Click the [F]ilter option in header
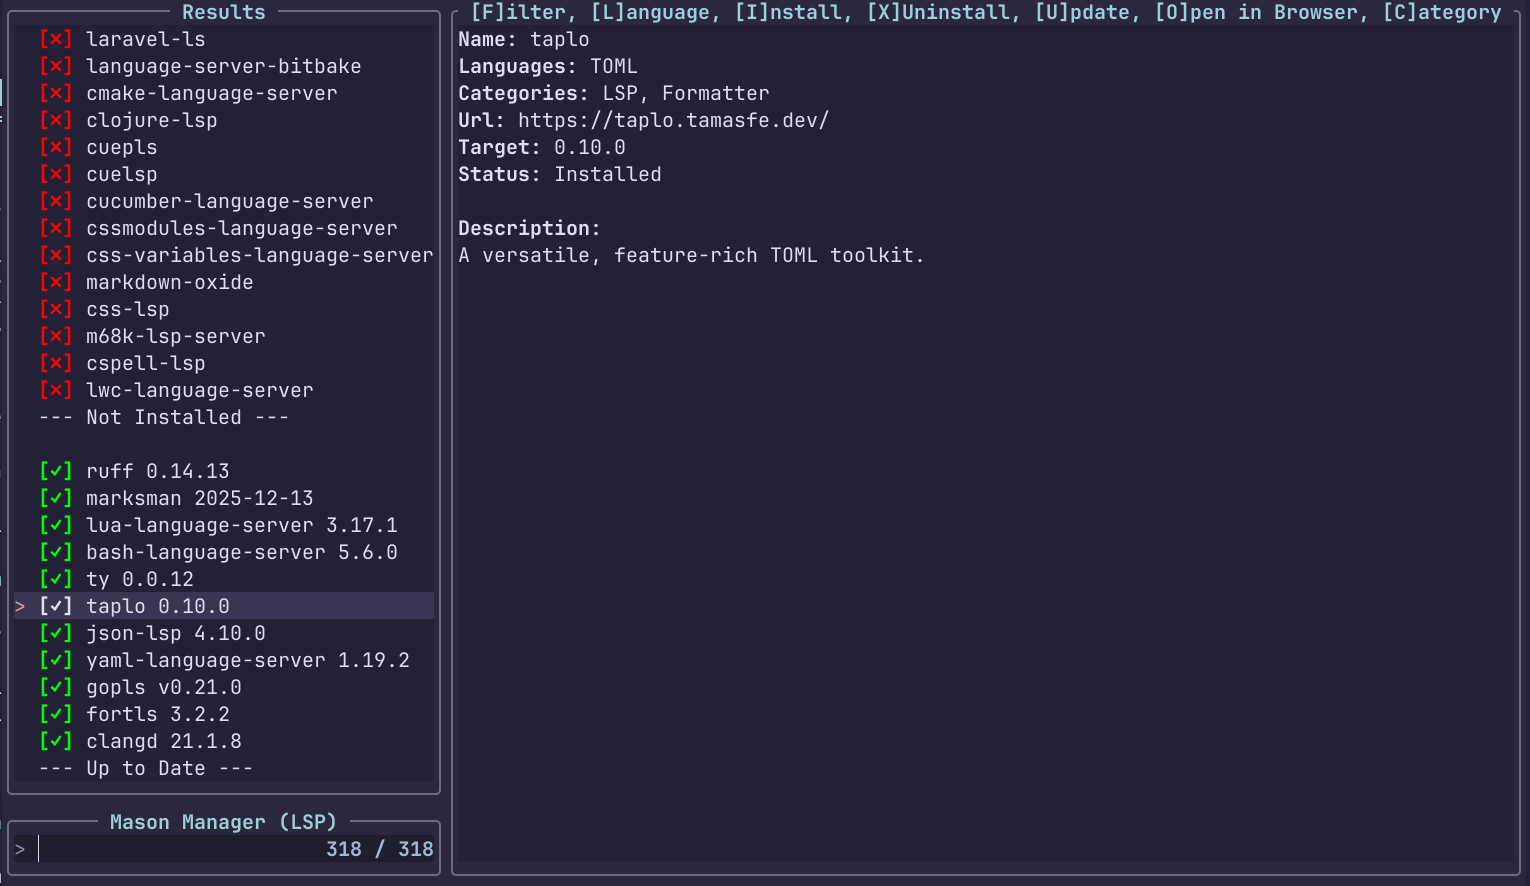This screenshot has height=886, width=1530. (x=520, y=12)
